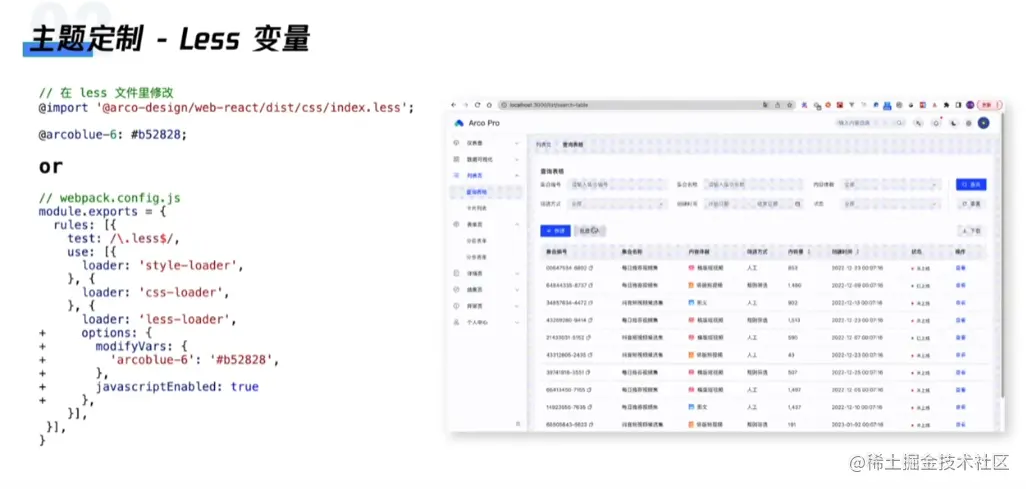The width and height of the screenshot is (1026, 489).
Task: Click the '@arcoblue-6: #b52828;' code line
Action: point(113,134)
